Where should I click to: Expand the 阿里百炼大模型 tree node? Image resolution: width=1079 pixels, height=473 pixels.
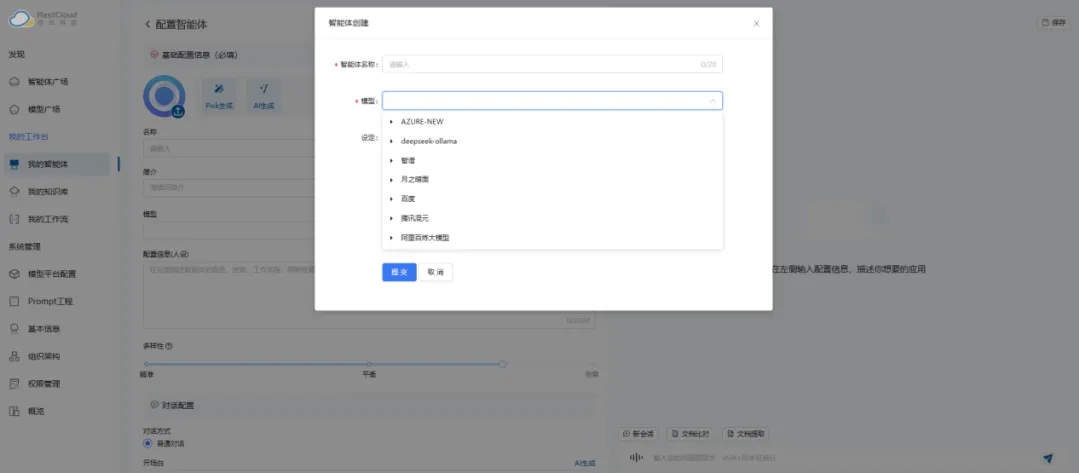click(x=391, y=238)
